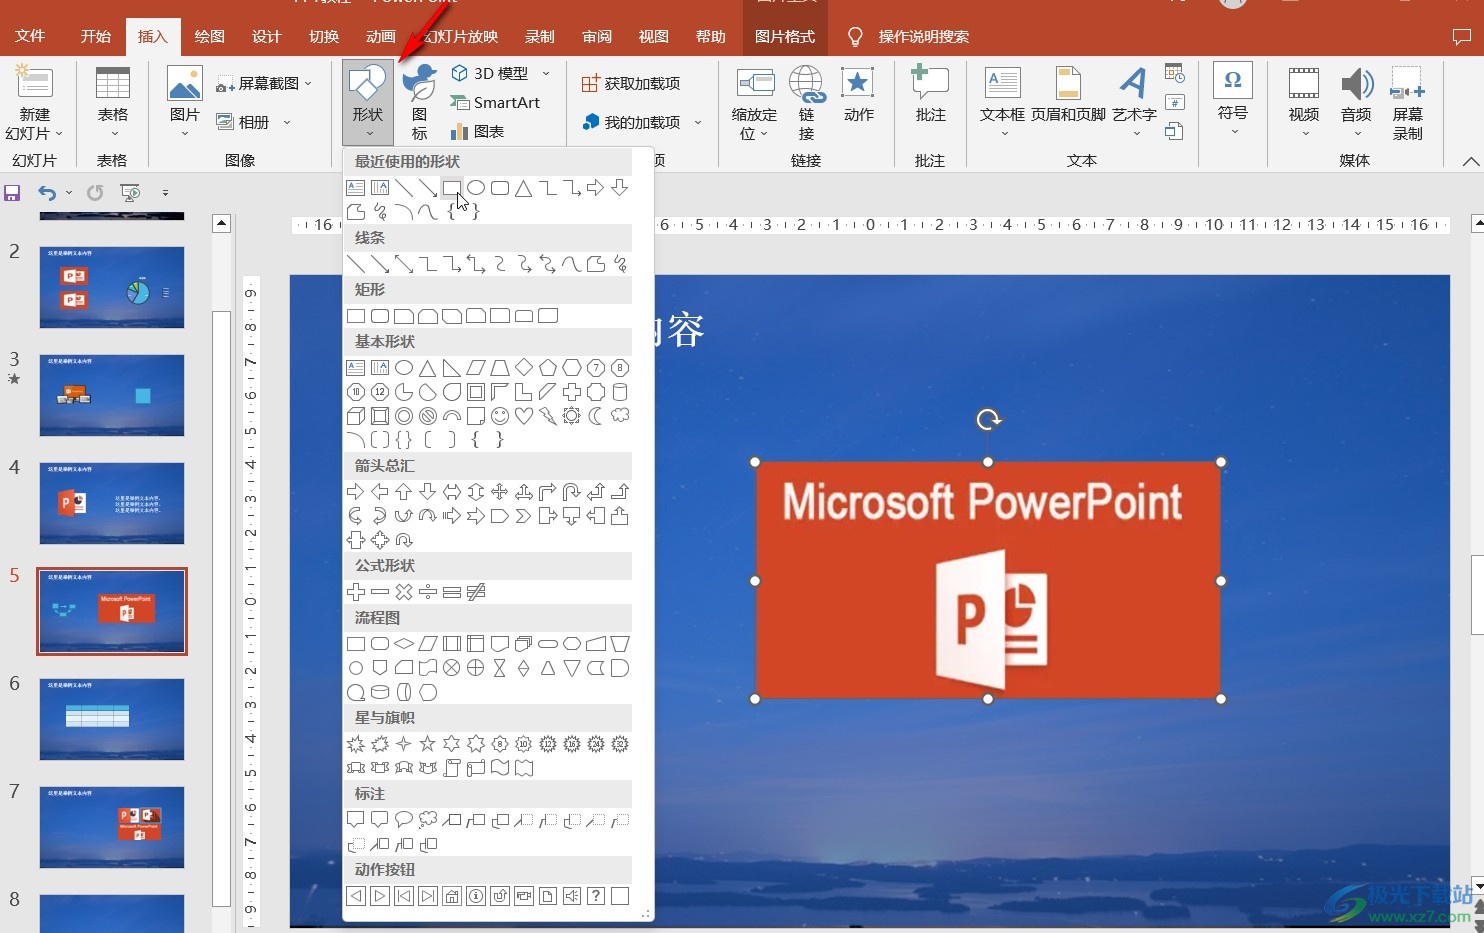The image size is (1484, 933).
Task: Open the Comments pane icon at top right
Action: tap(1462, 37)
